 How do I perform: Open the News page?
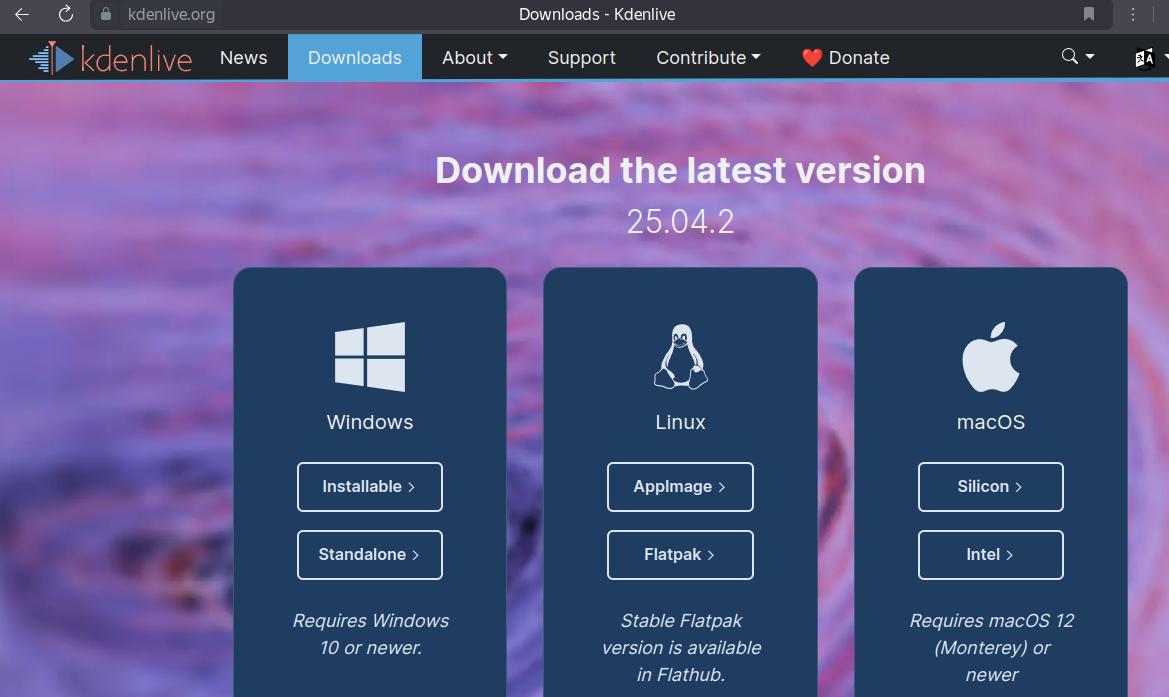coord(244,57)
